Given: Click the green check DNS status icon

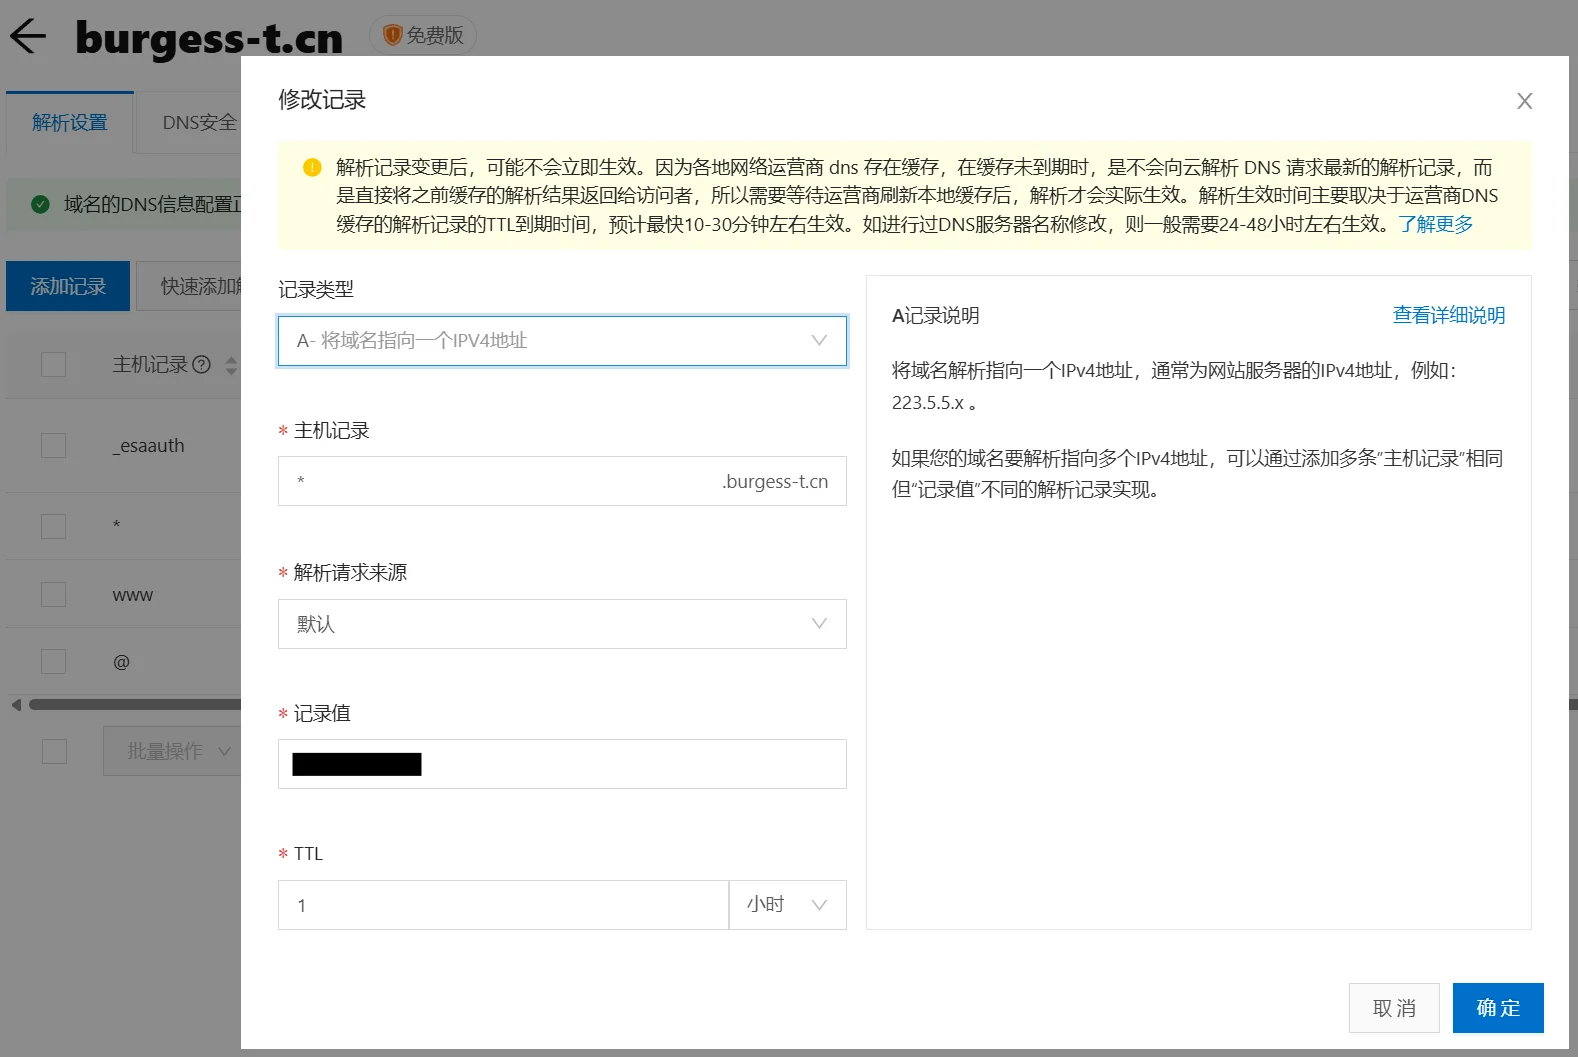Looking at the screenshot, I should pyautogui.click(x=40, y=204).
